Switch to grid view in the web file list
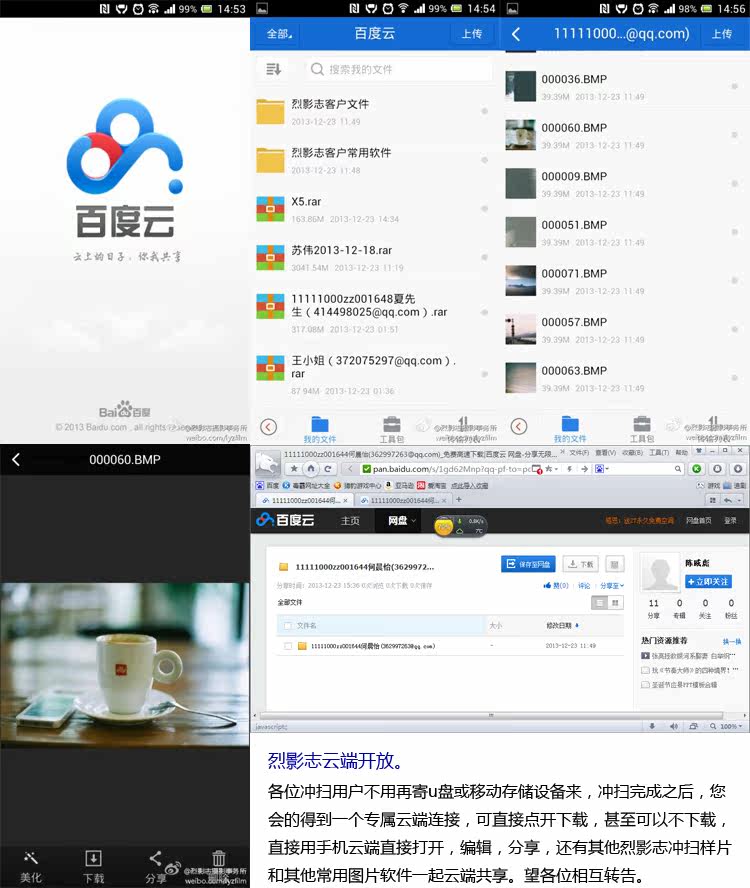750x888 pixels. (615, 603)
